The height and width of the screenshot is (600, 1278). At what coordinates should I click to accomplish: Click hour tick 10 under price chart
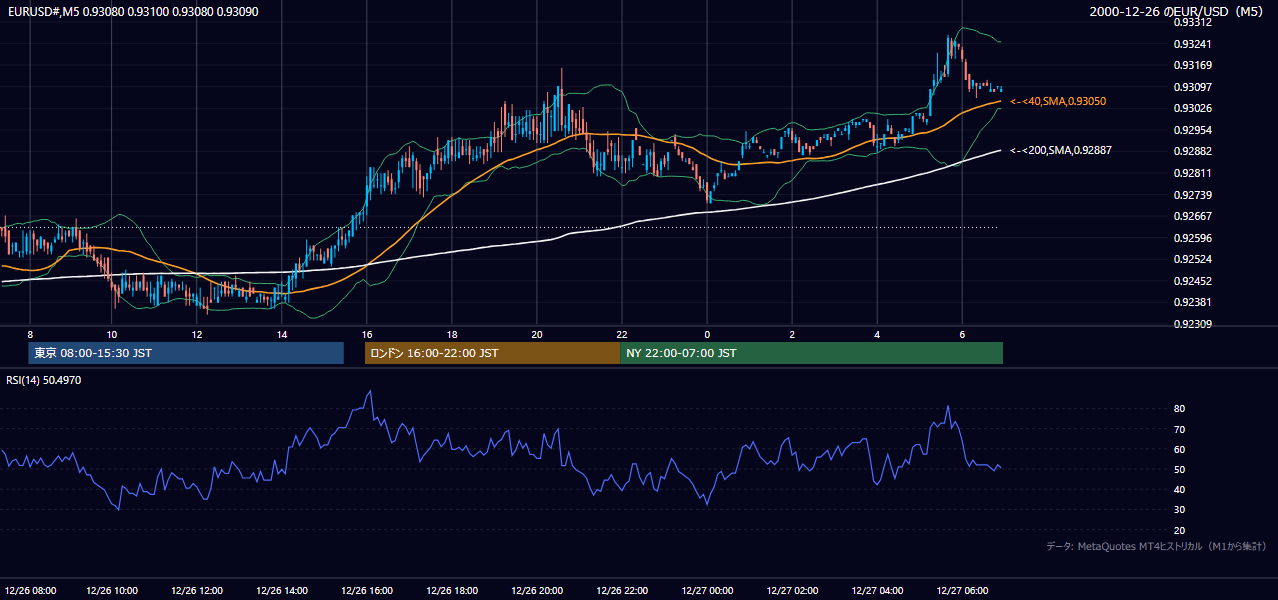[x=112, y=334]
